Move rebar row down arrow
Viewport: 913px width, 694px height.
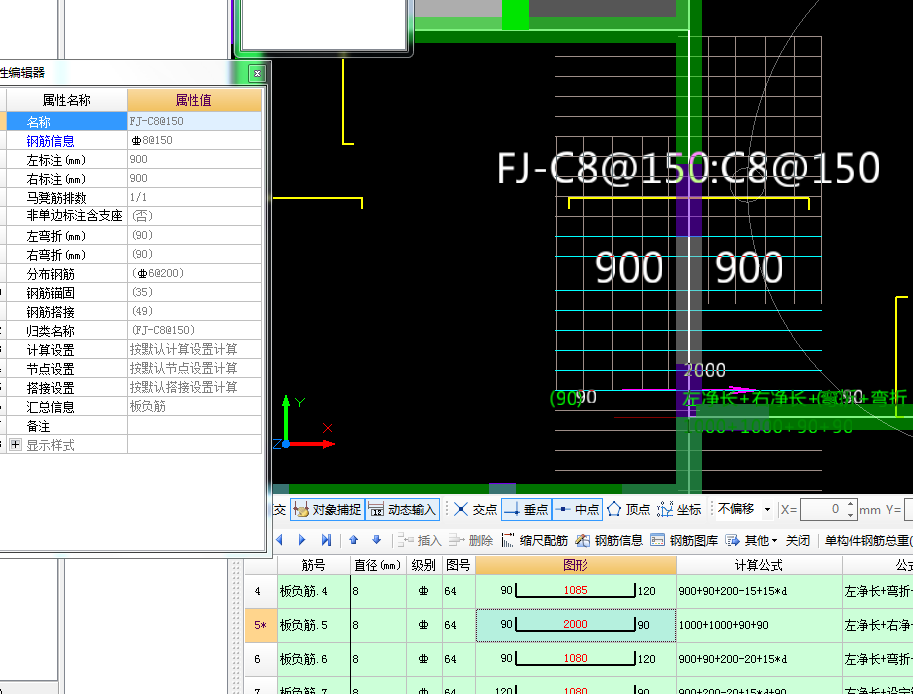click(x=377, y=540)
